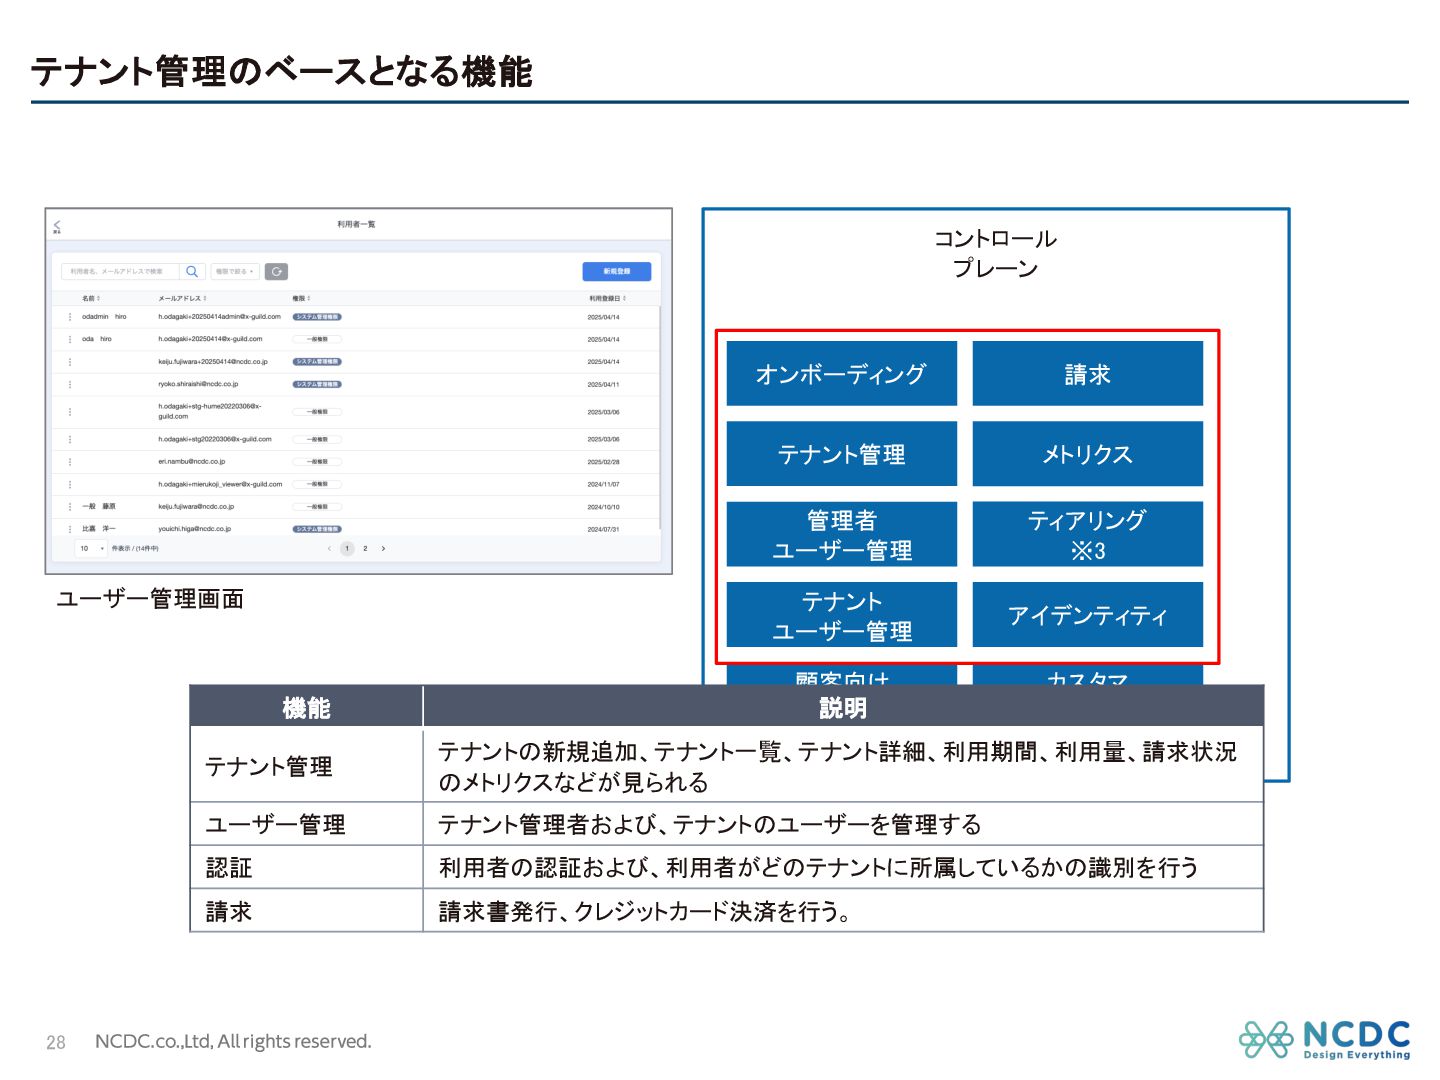Open row menu for h.odagaki+mierukoji_viewer user
Viewport: 1440px width, 1080px height.
(x=70, y=484)
